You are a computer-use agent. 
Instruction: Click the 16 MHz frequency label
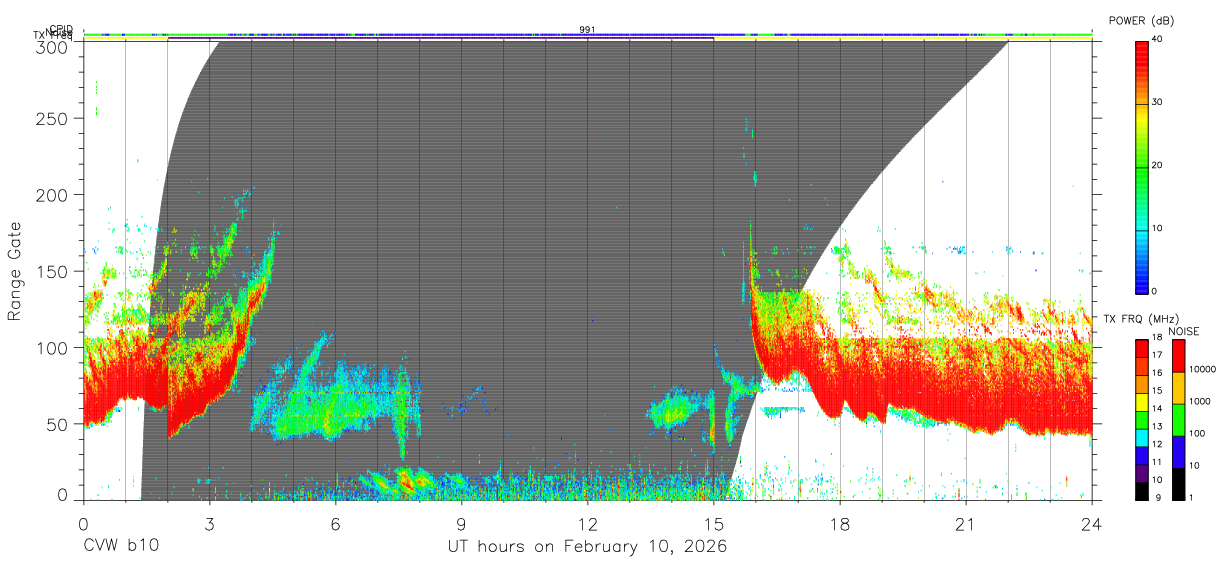1157,373
